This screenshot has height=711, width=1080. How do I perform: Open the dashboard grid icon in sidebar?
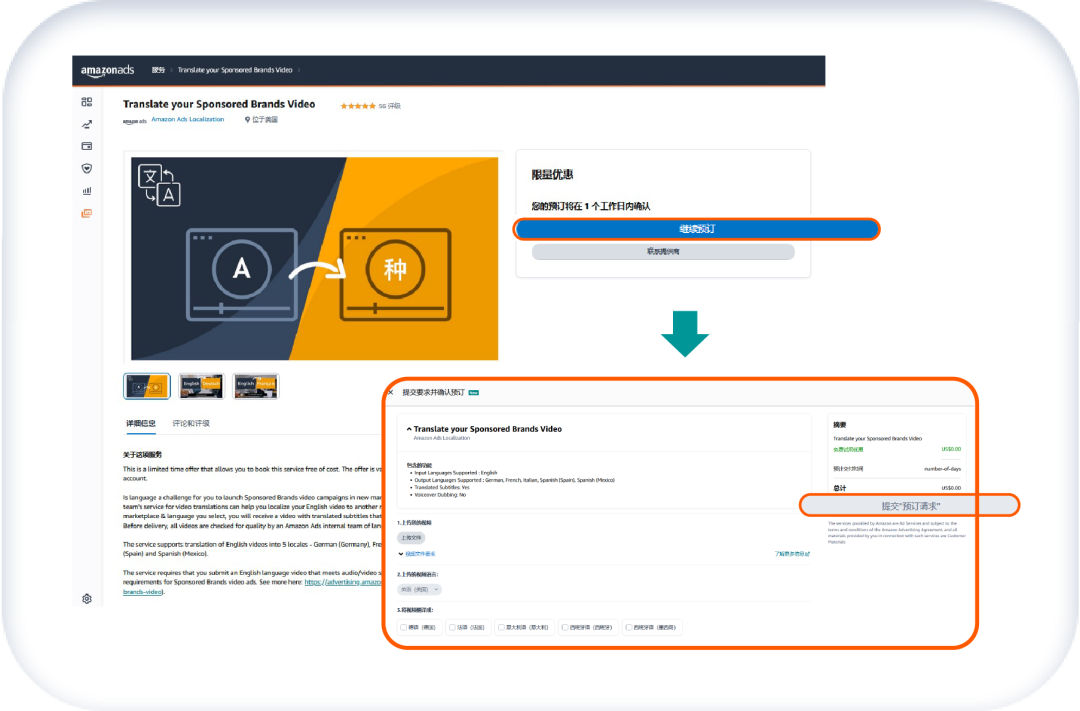87,102
